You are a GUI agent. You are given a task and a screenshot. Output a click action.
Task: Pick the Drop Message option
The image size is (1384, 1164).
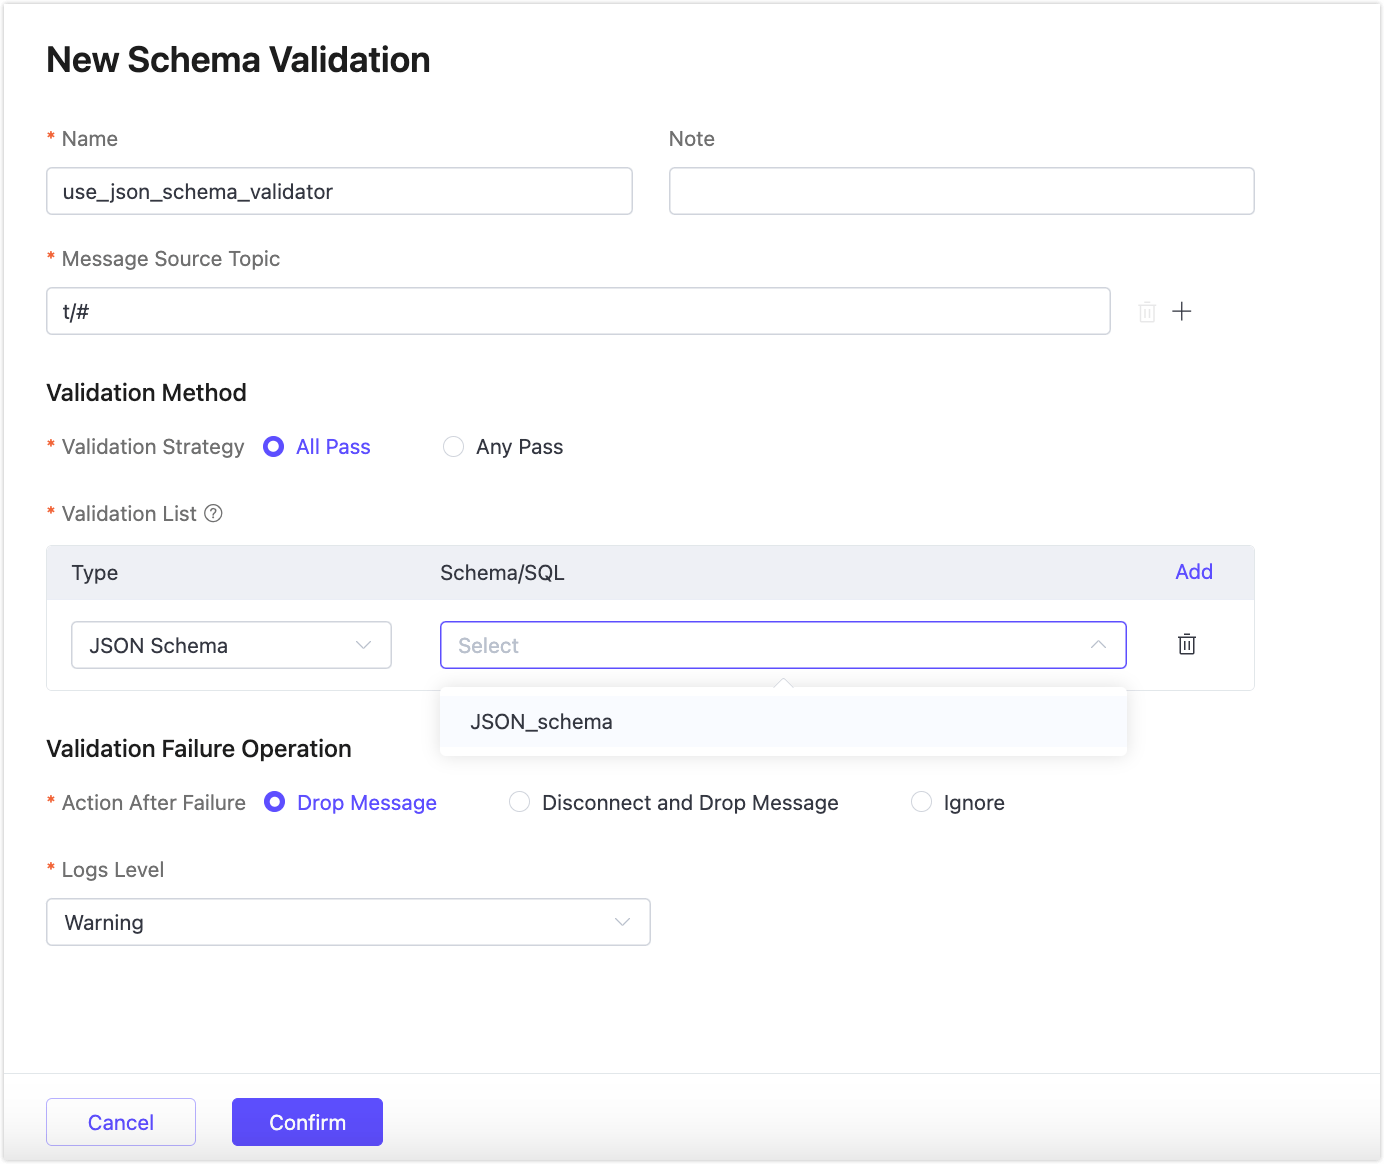click(275, 802)
